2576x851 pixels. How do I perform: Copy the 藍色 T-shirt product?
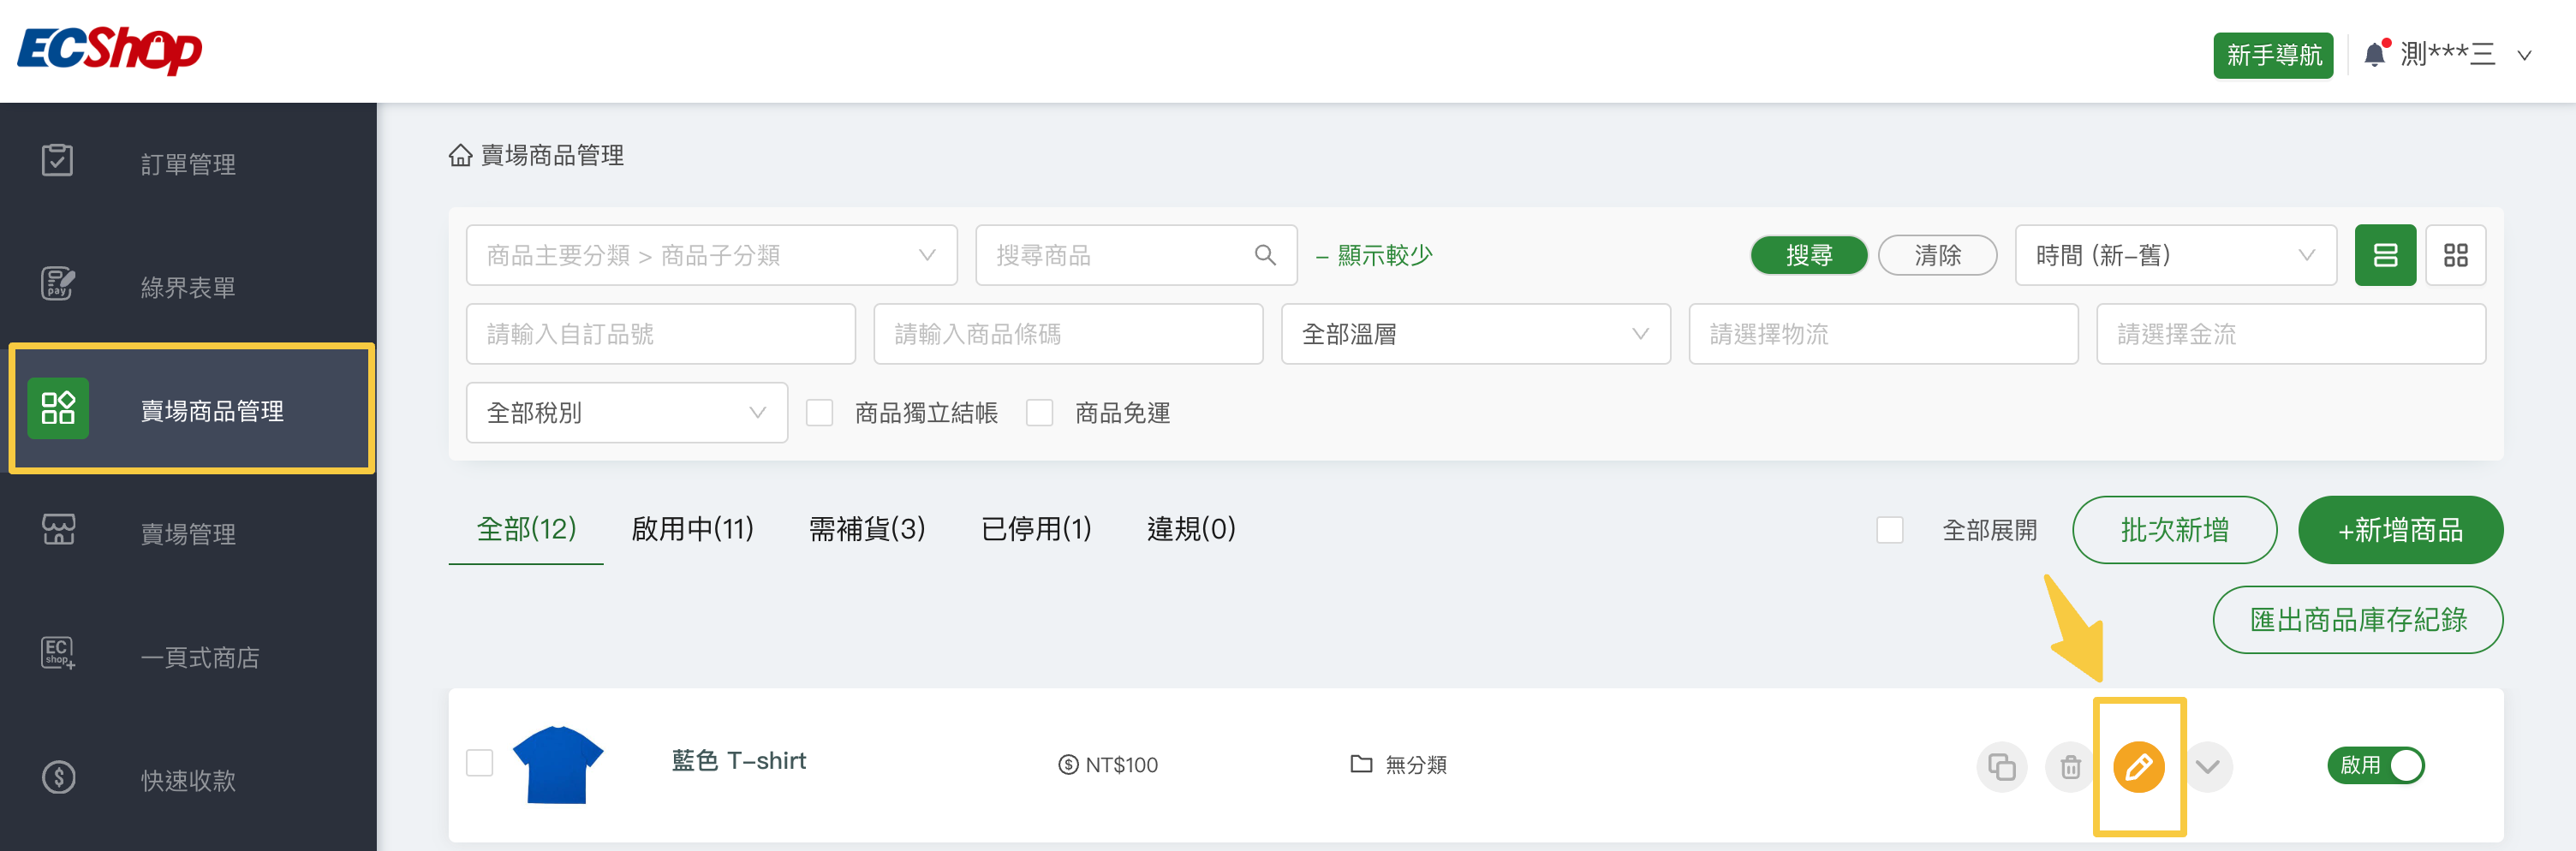tap(2001, 767)
